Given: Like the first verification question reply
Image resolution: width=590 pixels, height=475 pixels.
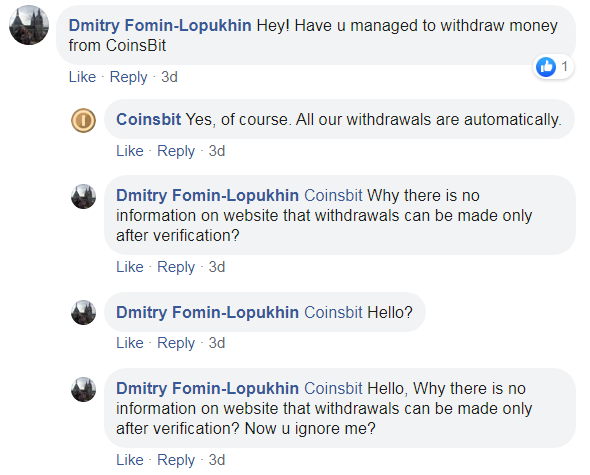Looking at the screenshot, I should [130, 267].
